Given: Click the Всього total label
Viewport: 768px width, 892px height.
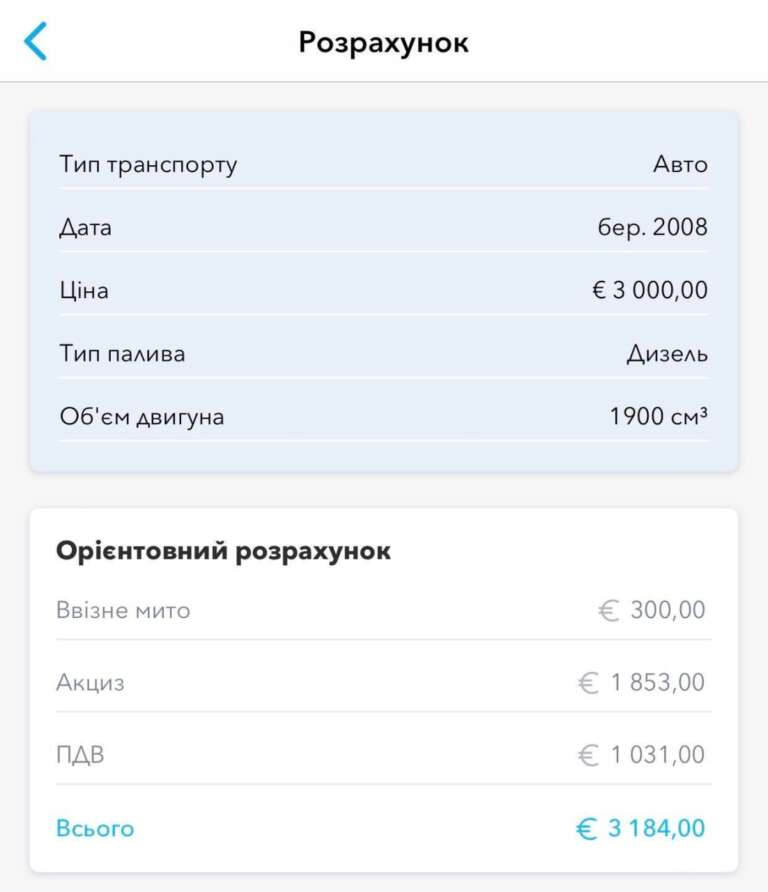Looking at the screenshot, I should pyautogui.click(x=95, y=829).
